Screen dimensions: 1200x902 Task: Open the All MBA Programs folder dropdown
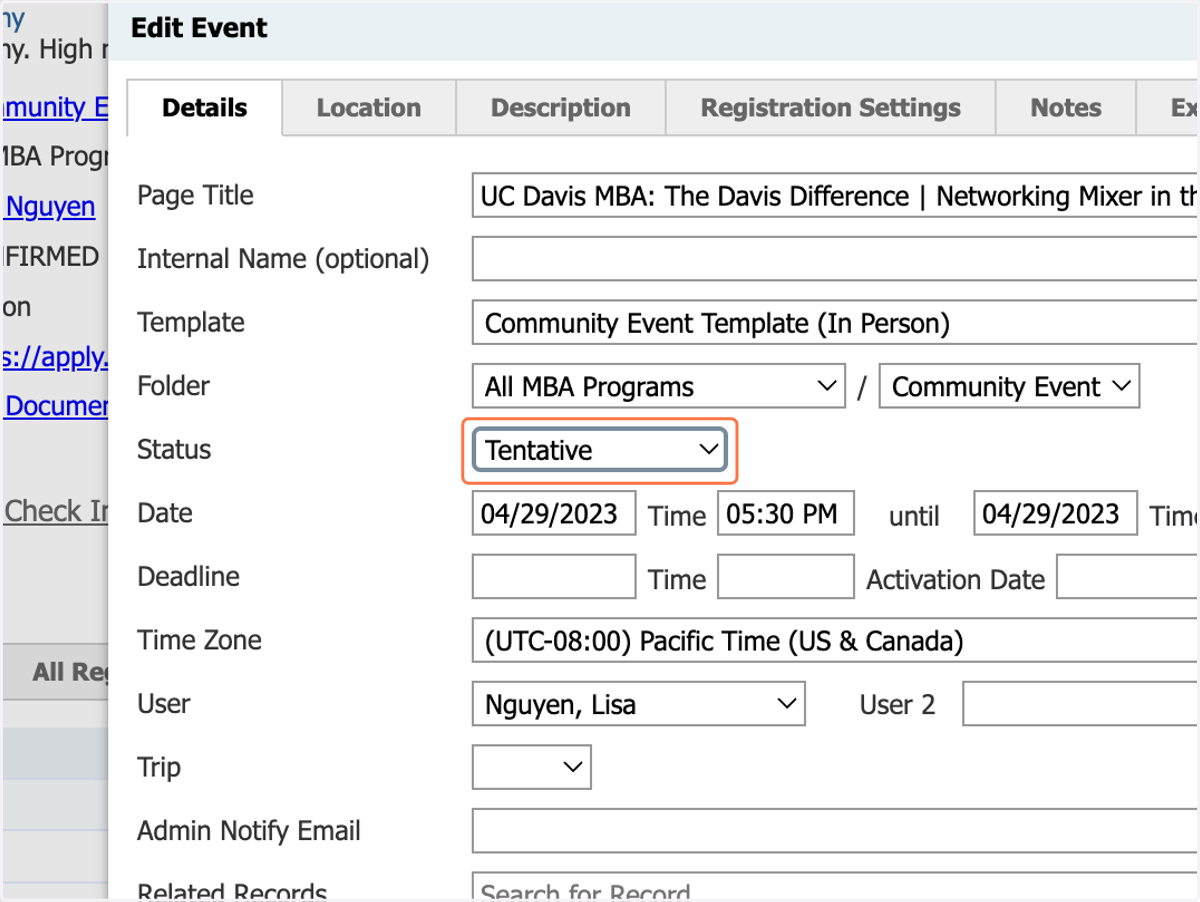[659, 387]
